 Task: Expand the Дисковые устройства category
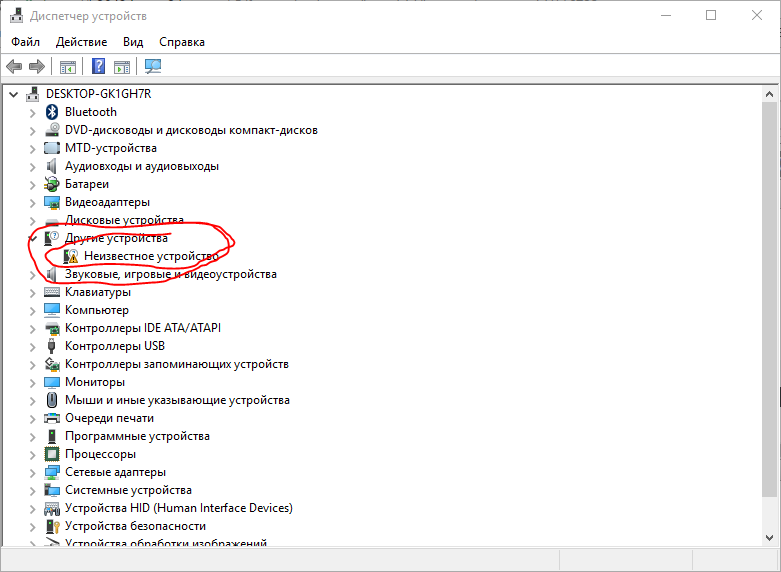(x=32, y=221)
